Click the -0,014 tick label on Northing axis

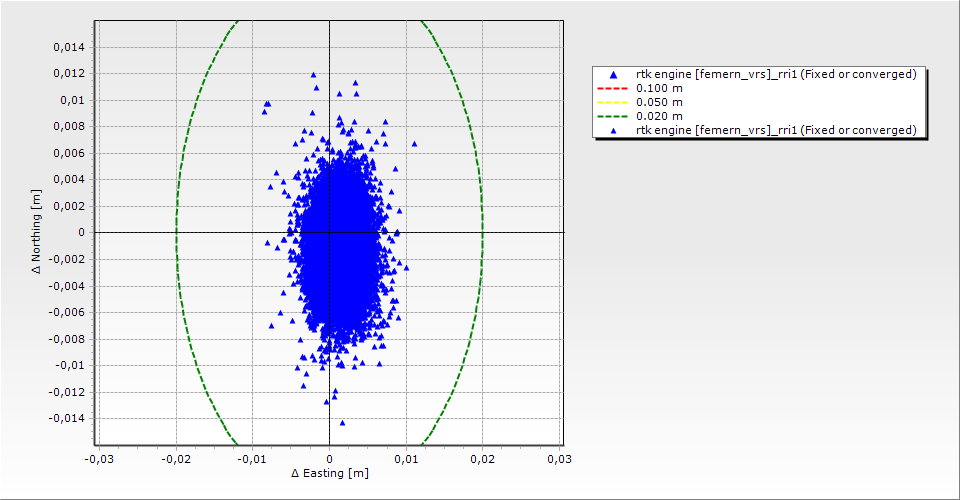[68, 418]
